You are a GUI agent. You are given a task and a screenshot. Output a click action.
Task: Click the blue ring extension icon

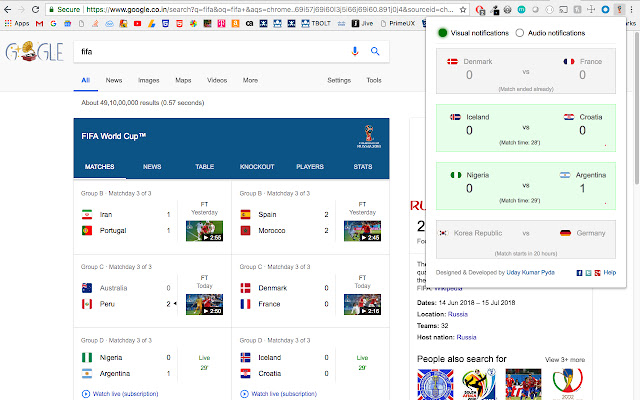pos(605,9)
